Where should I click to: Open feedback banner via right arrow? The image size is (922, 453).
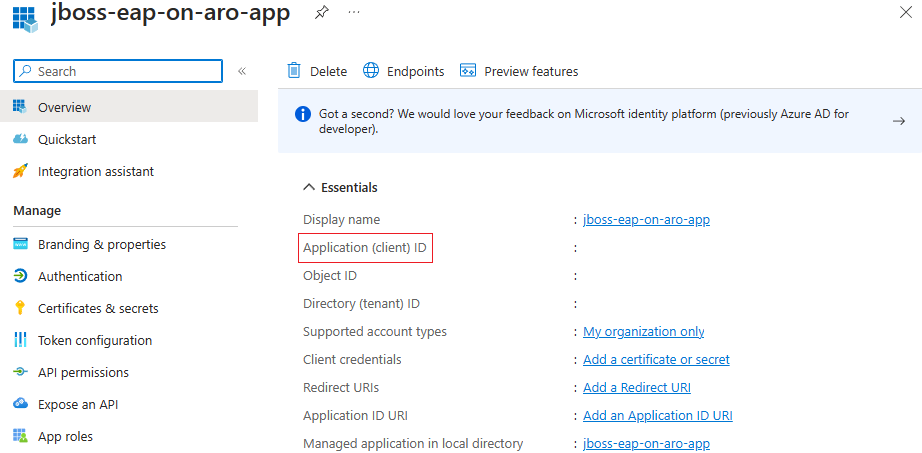[x=898, y=121]
